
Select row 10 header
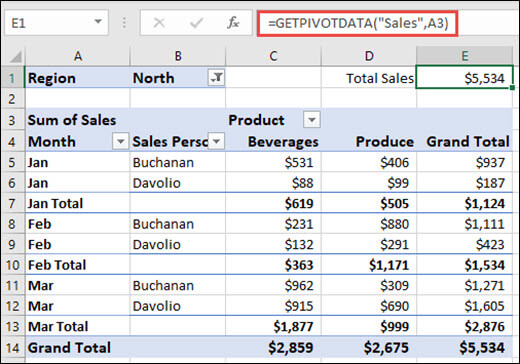pyautogui.click(x=13, y=265)
